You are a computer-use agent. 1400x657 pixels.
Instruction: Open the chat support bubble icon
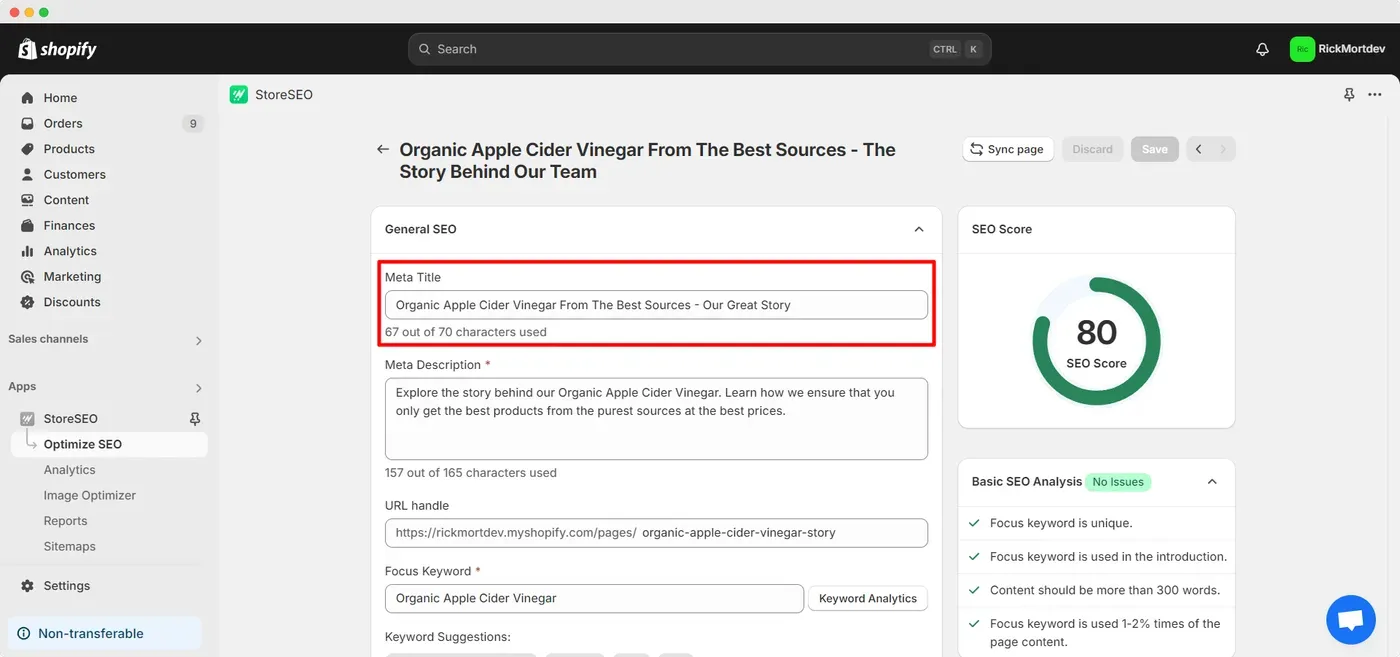tap(1351, 620)
